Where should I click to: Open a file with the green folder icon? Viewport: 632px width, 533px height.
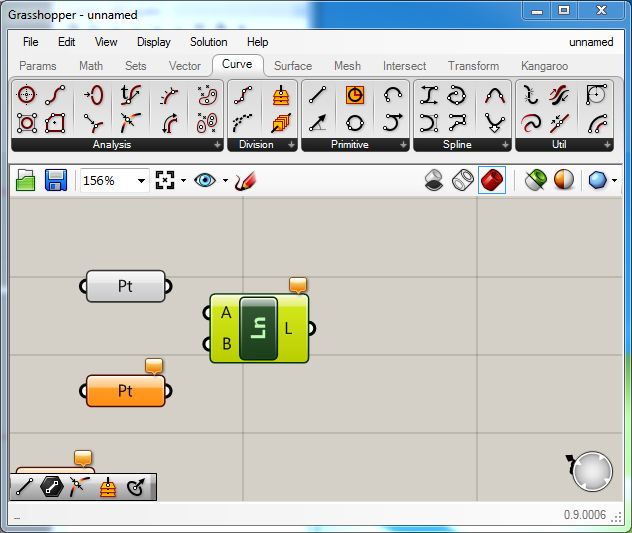[25, 180]
